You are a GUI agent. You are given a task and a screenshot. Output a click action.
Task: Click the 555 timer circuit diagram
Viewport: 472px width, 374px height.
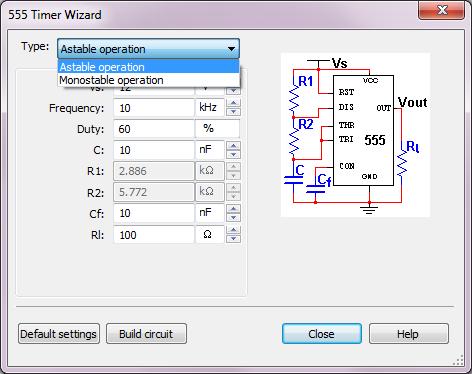pyautogui.click(x=355, y=135)
